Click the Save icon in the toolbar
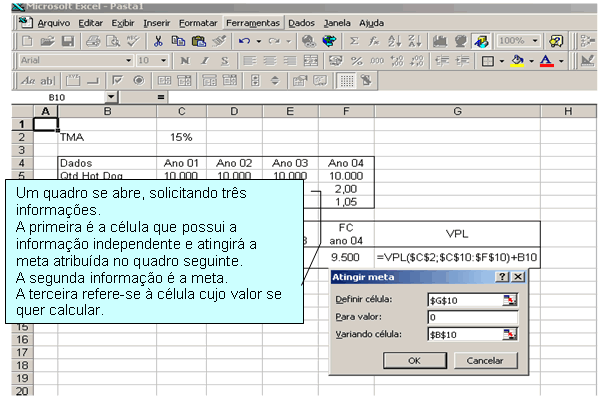Image resolution: width=601 pixels, height=400 pixels. click(68, 41)
